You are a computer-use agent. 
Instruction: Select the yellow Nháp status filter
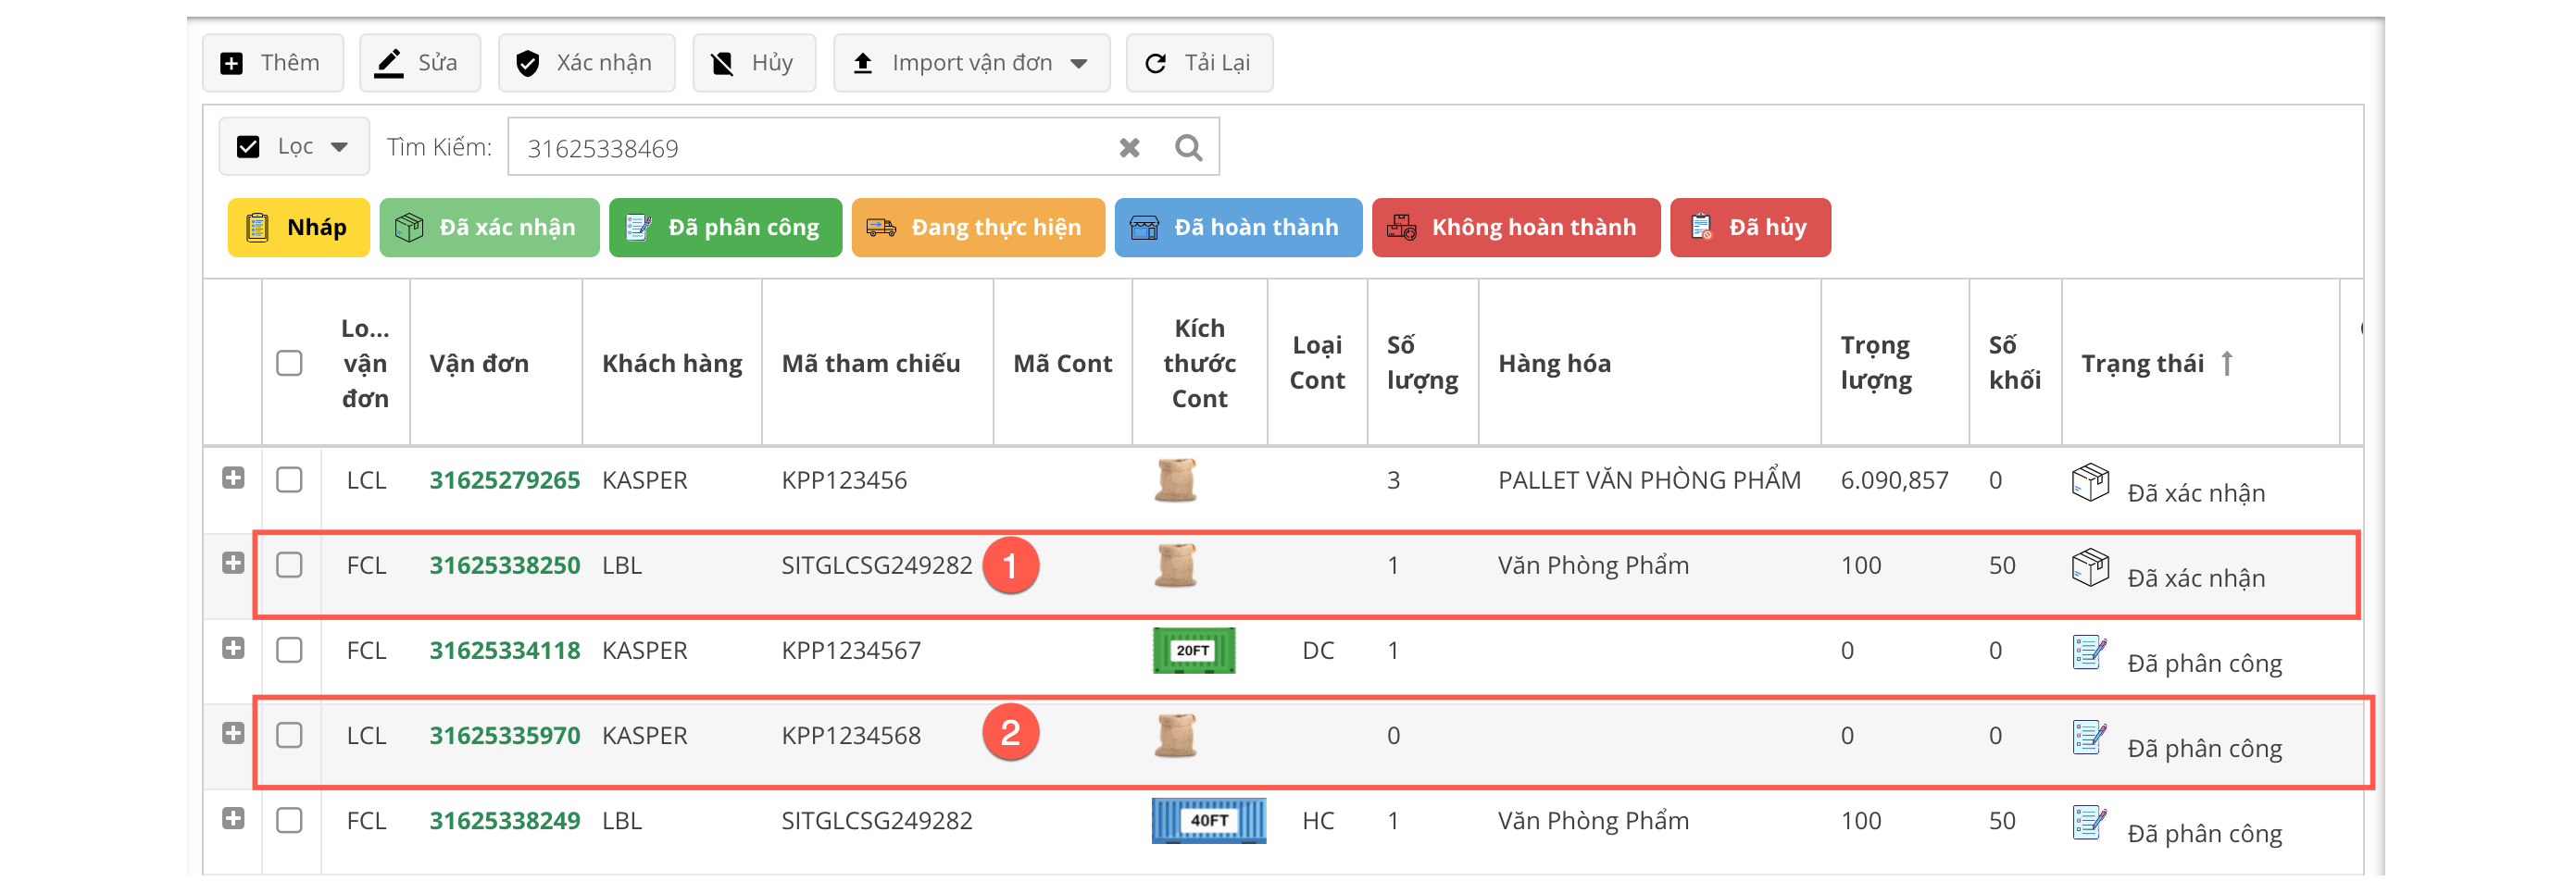298,228
